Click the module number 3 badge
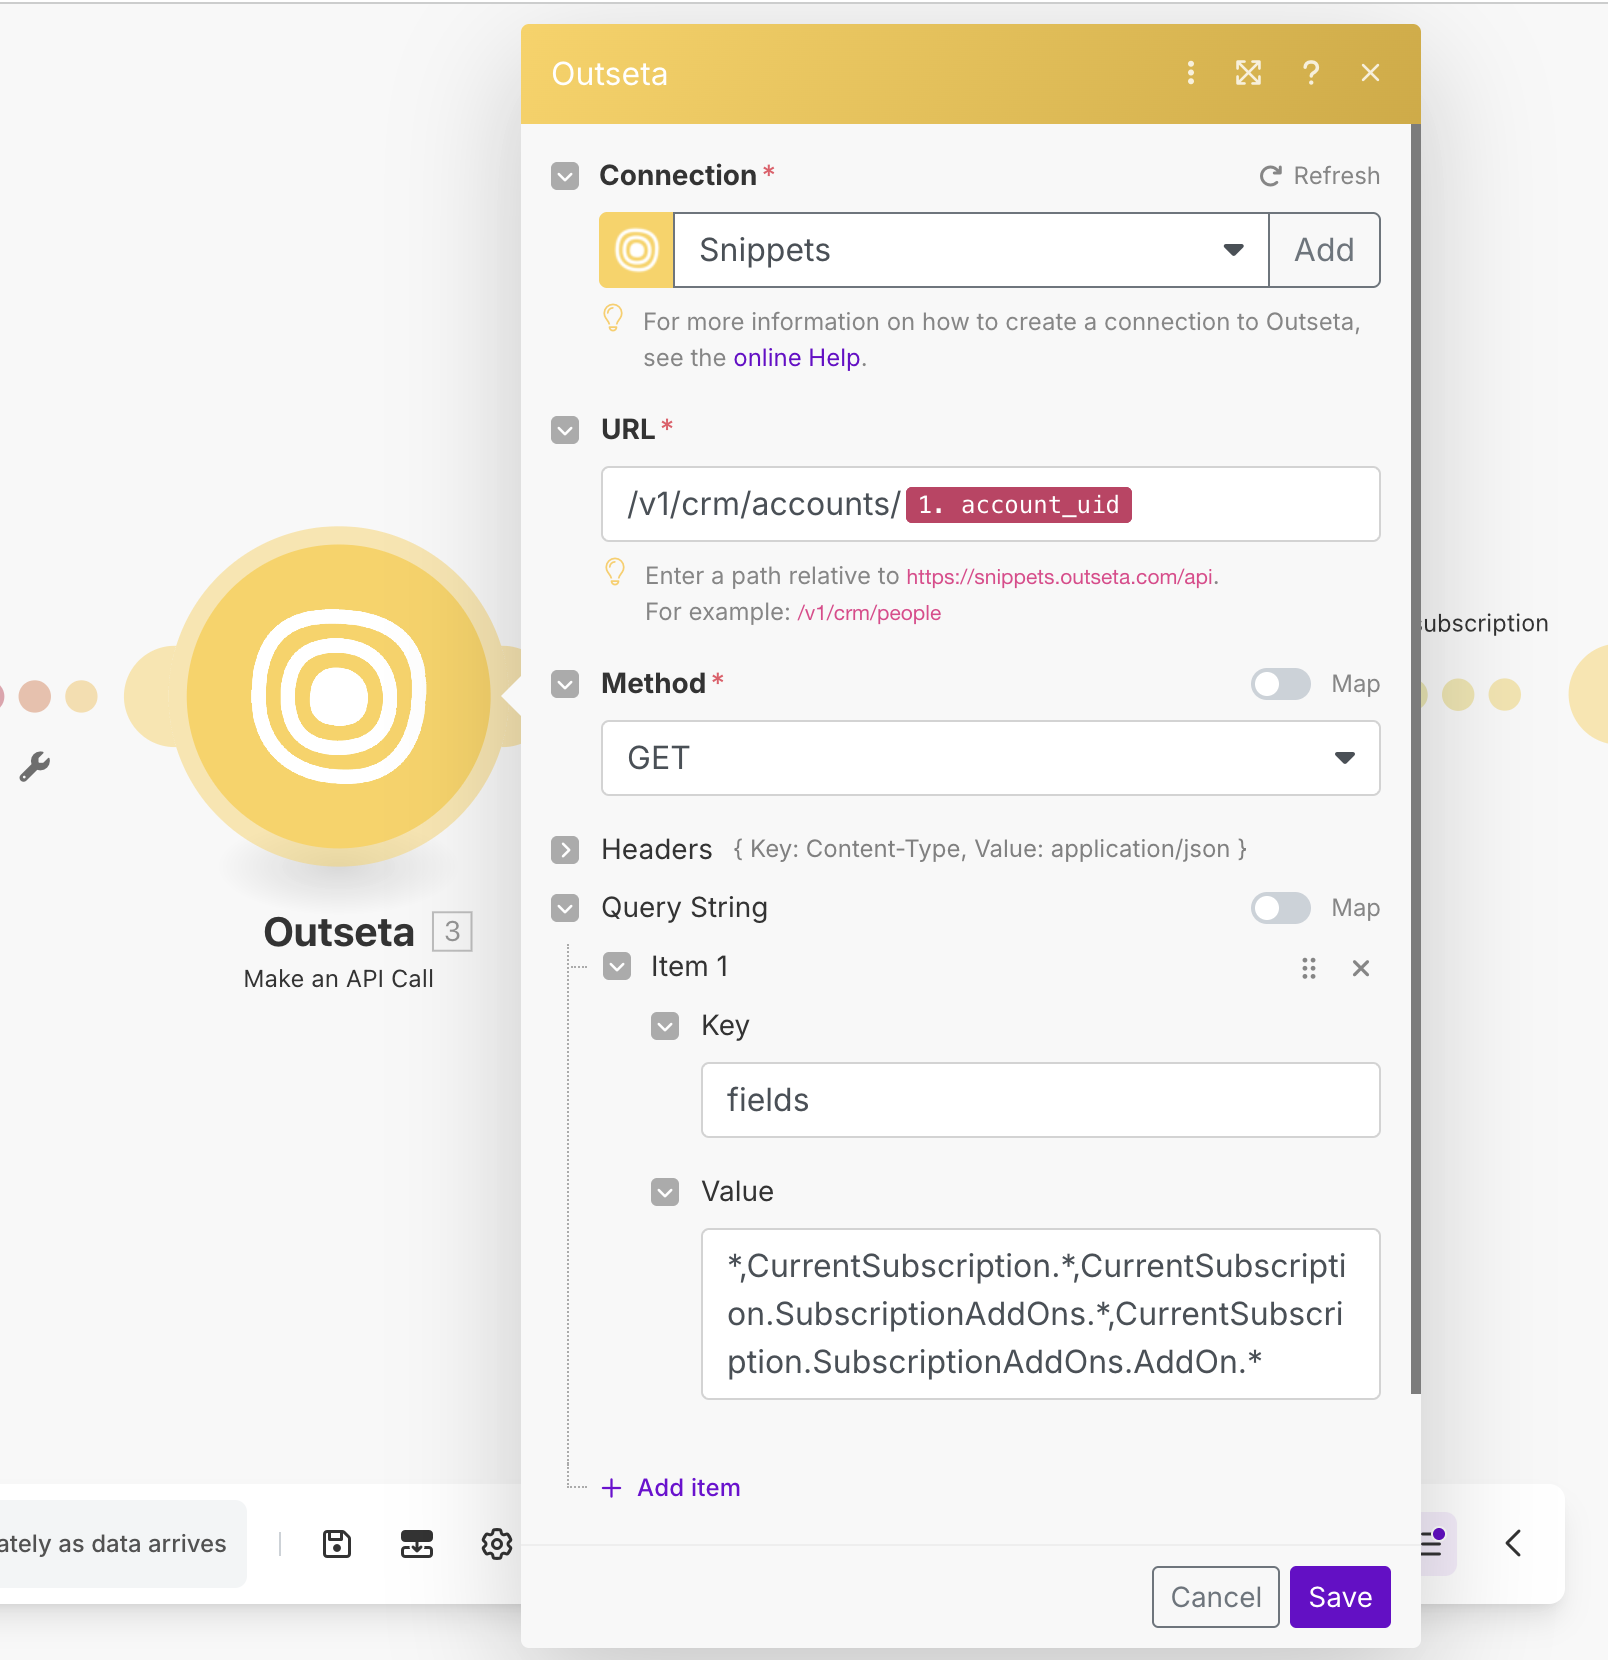Image resolution: width=1608 pixels, height=1660 pixels. pos(452,931)
